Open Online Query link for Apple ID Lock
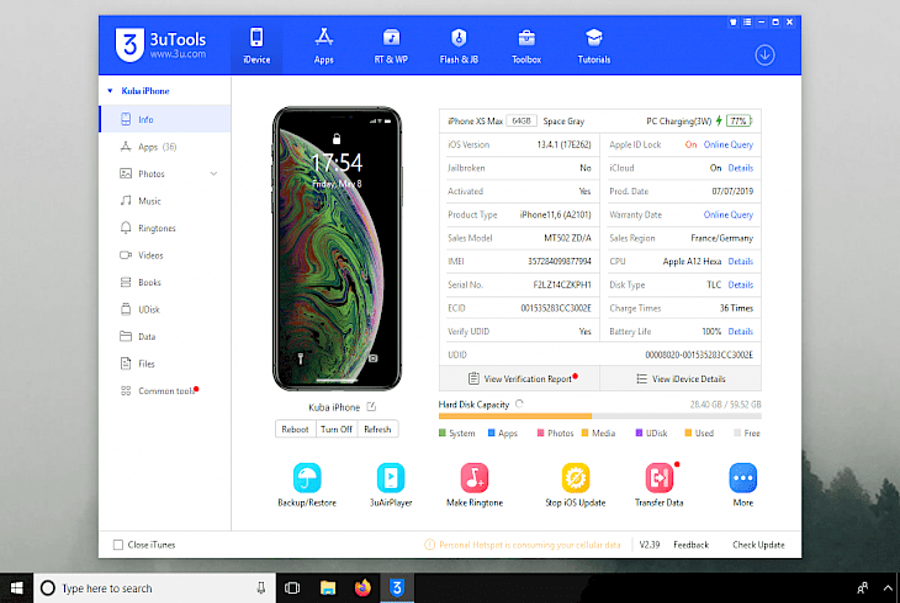 pyautogui.click(x=728, y=145)
